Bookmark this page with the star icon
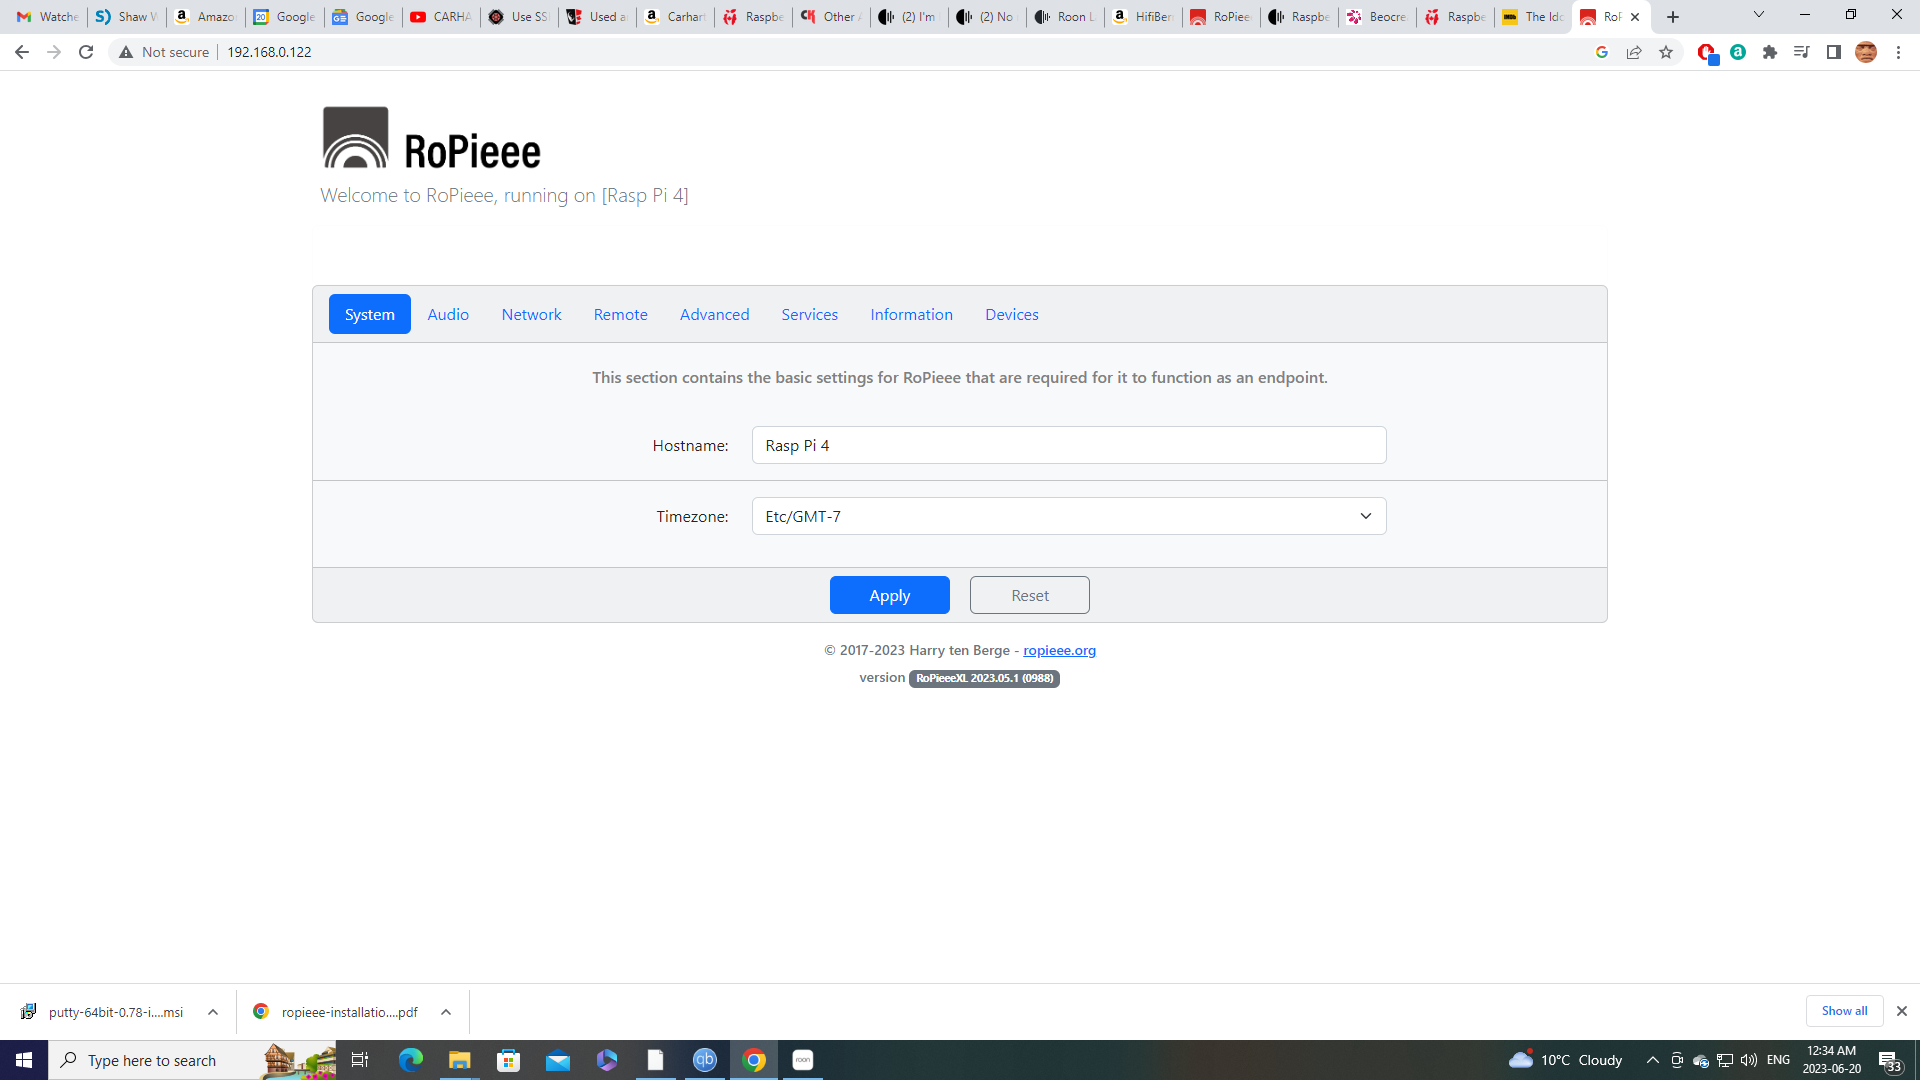 pyautogui.click(x=1666, y=52)
